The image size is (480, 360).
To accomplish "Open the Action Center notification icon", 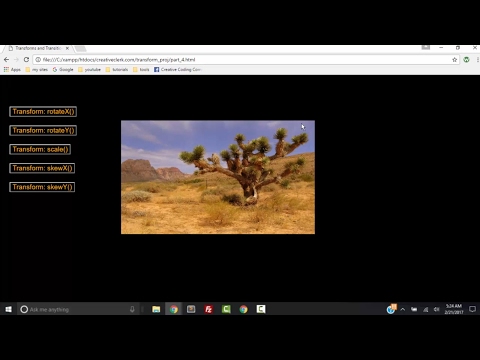I will (x=472, y=309).
